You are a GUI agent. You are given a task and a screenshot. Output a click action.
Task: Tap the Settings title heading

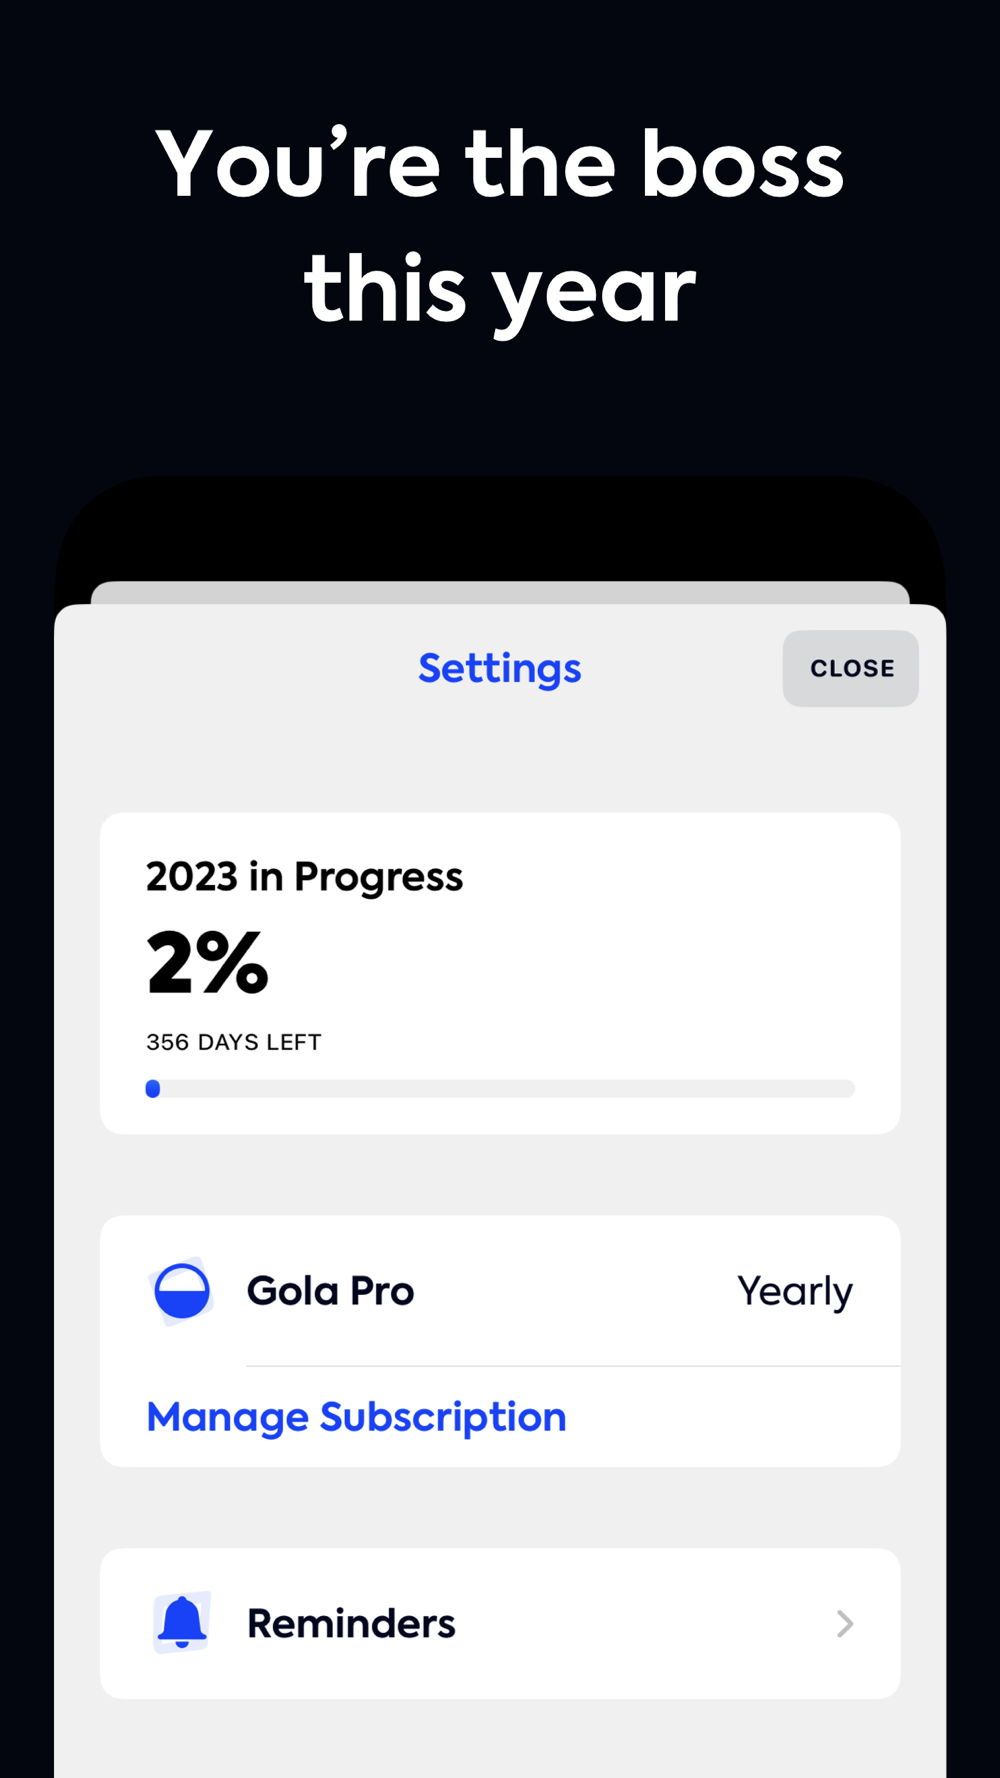tap(499, 668)
